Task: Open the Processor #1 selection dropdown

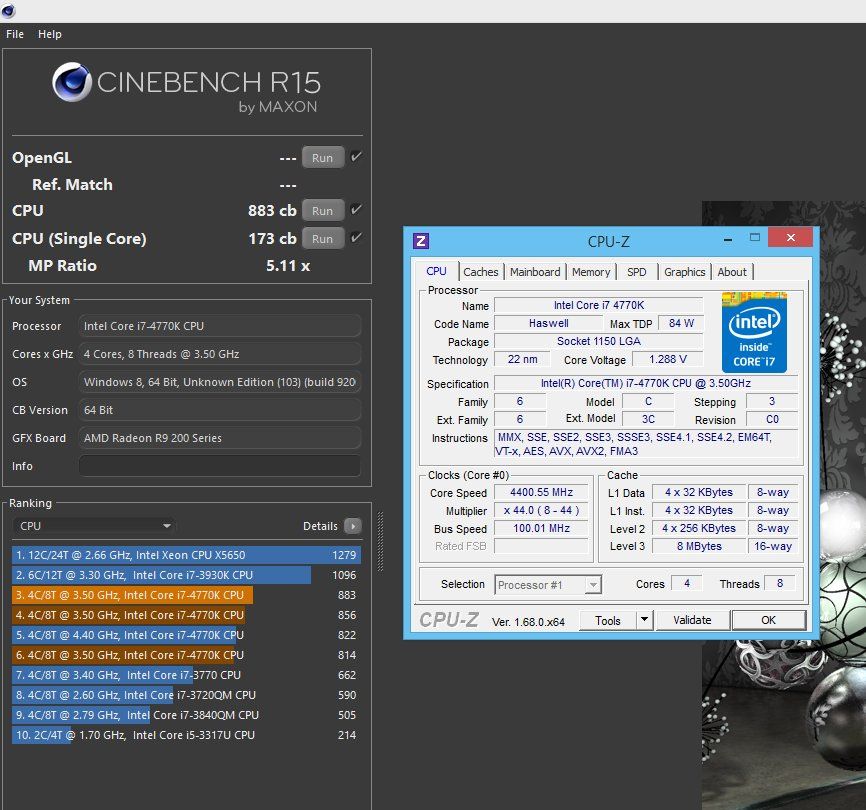Action: pos(547,584)
